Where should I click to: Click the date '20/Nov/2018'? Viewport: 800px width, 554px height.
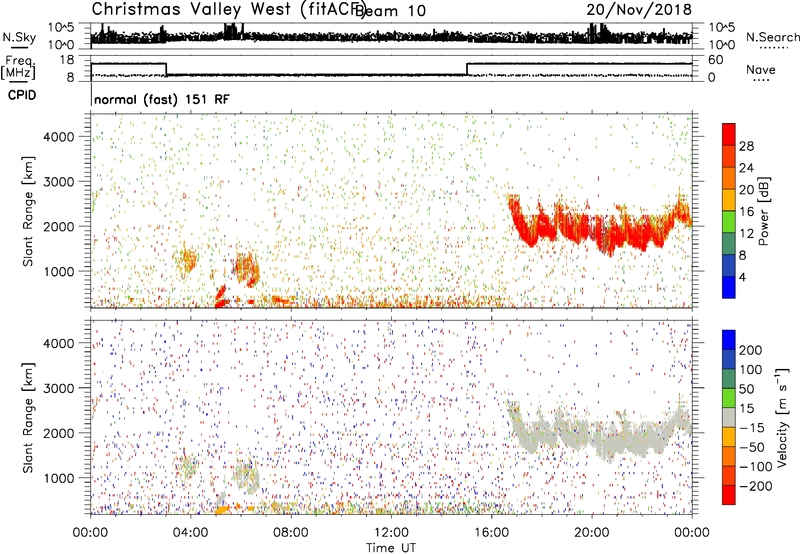[x=639, y=10]
